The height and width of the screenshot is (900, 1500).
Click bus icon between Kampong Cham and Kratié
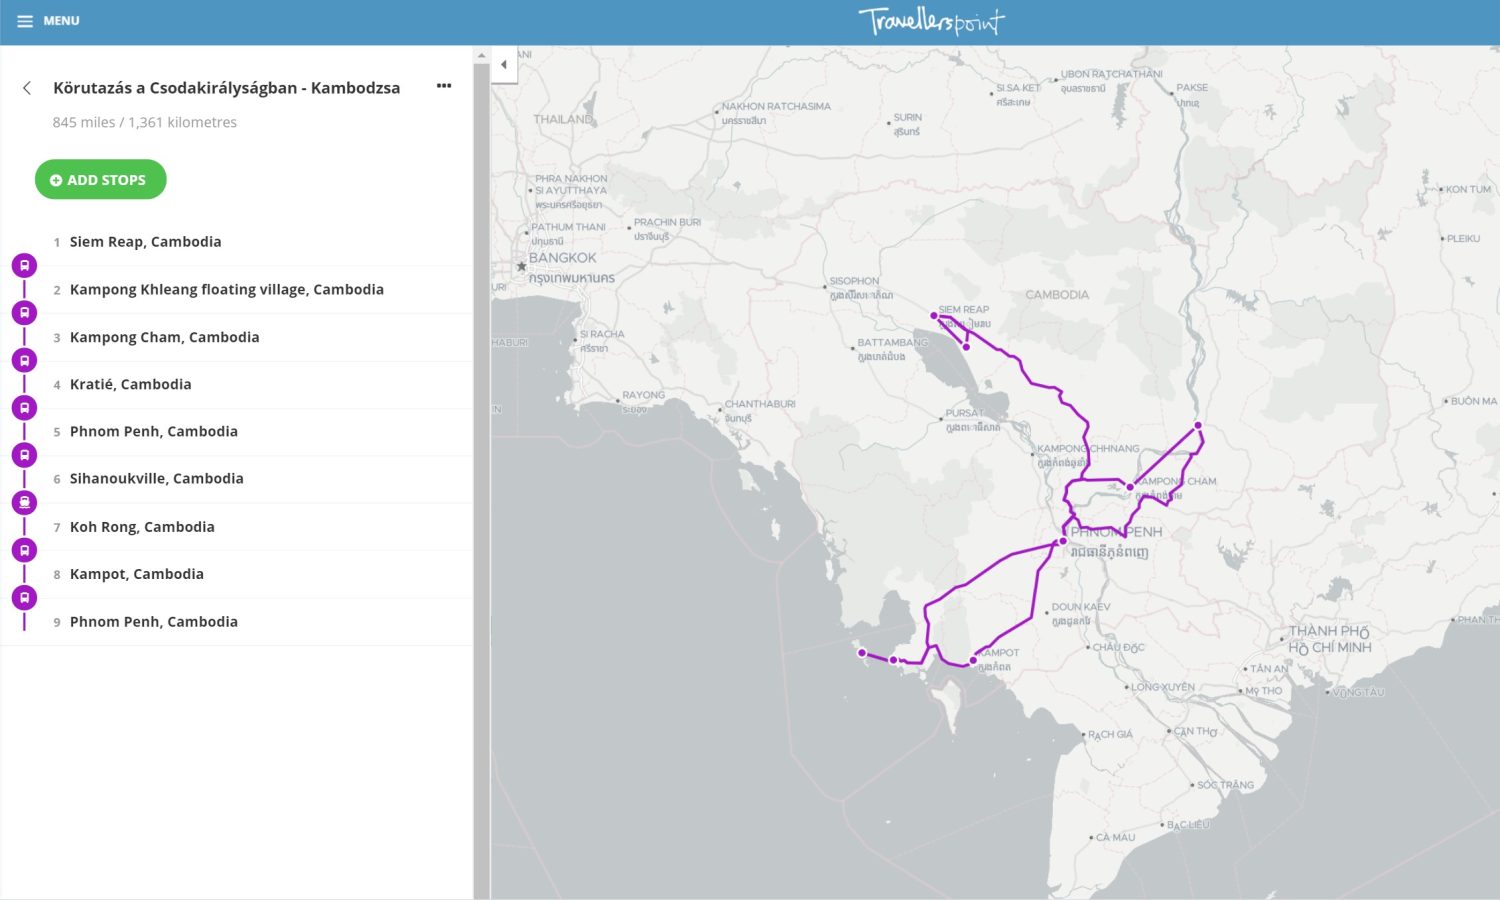24,361
